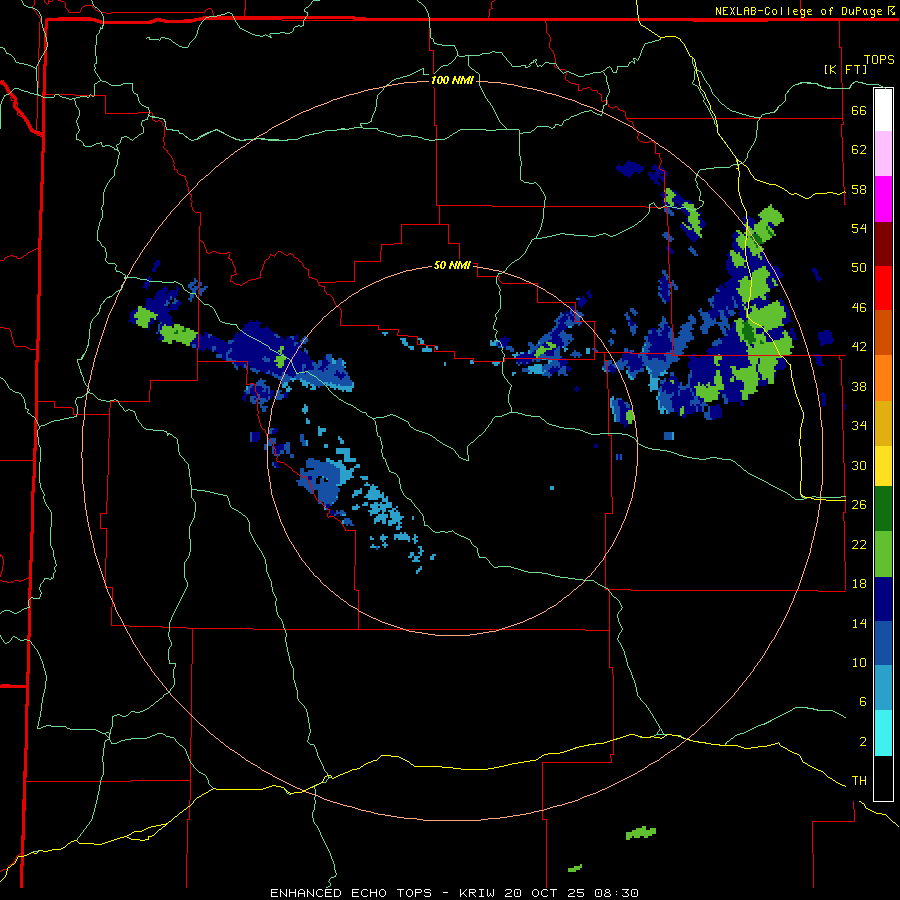Click the 'ENHANCED ECHO TOPS' product title
The image size is (900, 900).
click(x=351, y=893)
